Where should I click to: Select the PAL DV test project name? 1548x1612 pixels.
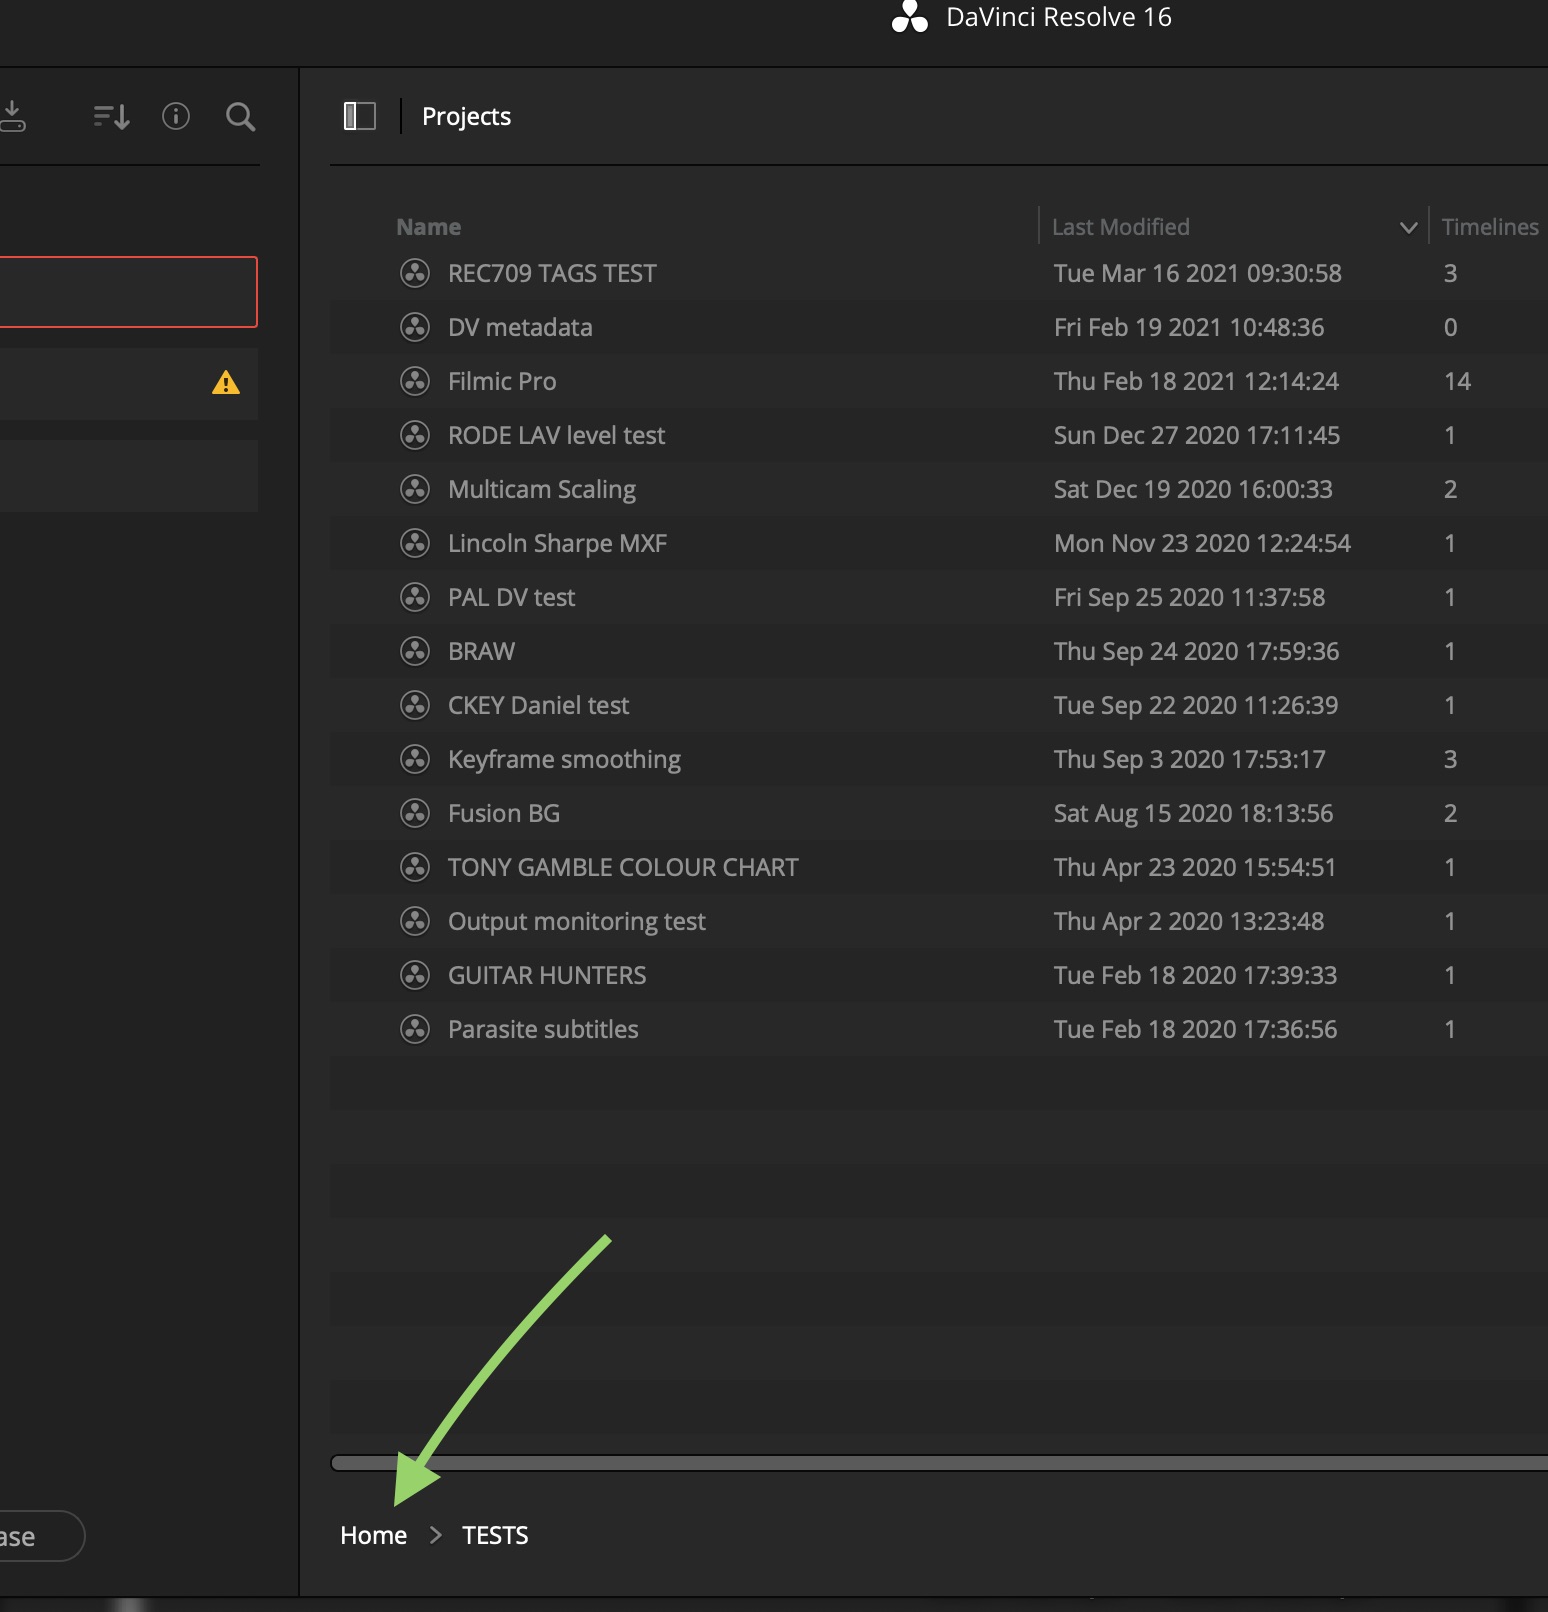[x=511, y=597]
